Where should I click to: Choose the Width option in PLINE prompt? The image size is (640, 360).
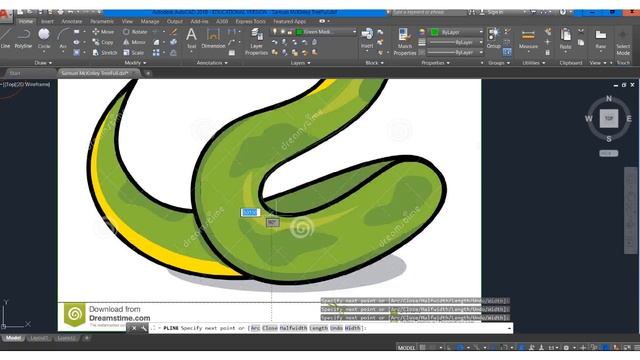tap(353, 328)
